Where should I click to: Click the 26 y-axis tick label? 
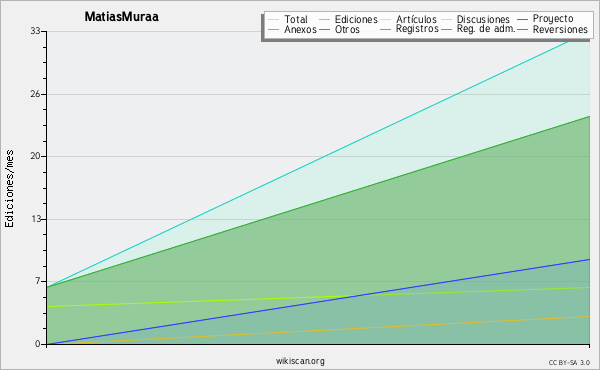36,94
